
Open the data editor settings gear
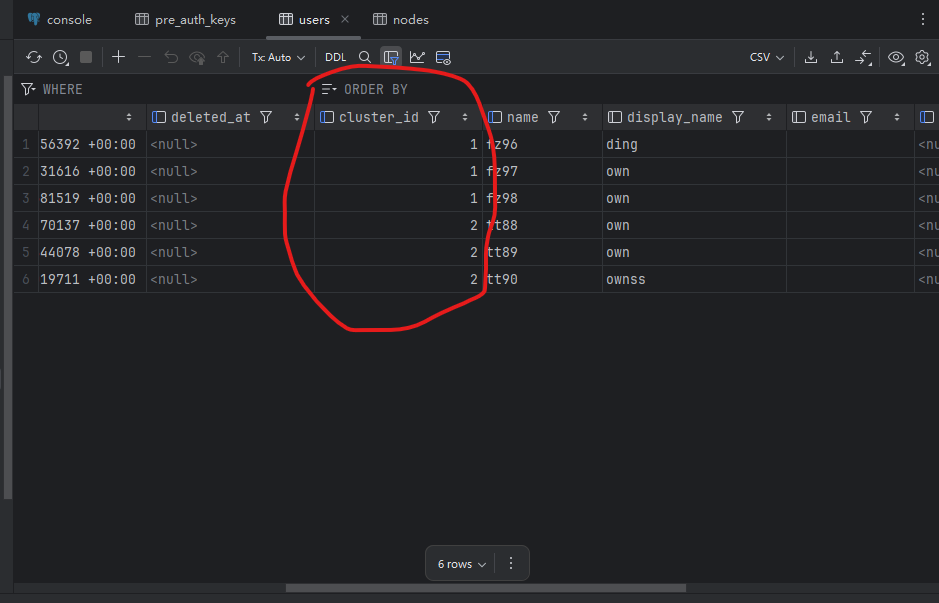pos(922,58)
